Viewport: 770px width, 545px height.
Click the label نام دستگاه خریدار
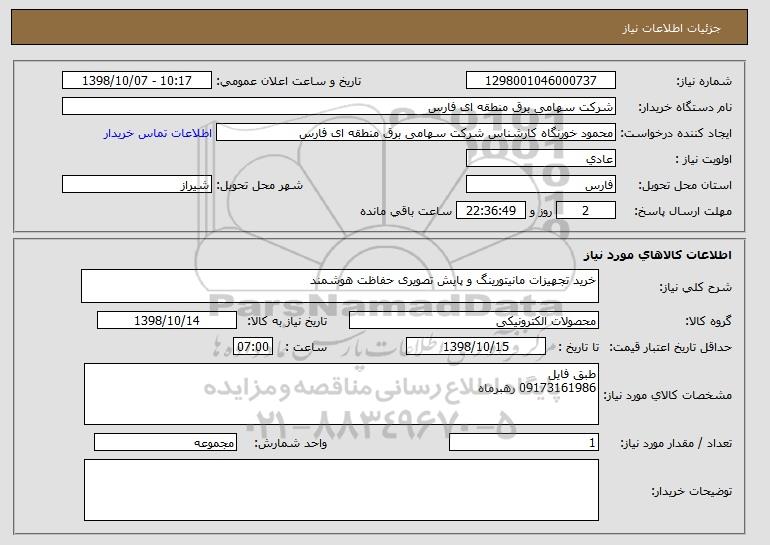tap(685, 107)
